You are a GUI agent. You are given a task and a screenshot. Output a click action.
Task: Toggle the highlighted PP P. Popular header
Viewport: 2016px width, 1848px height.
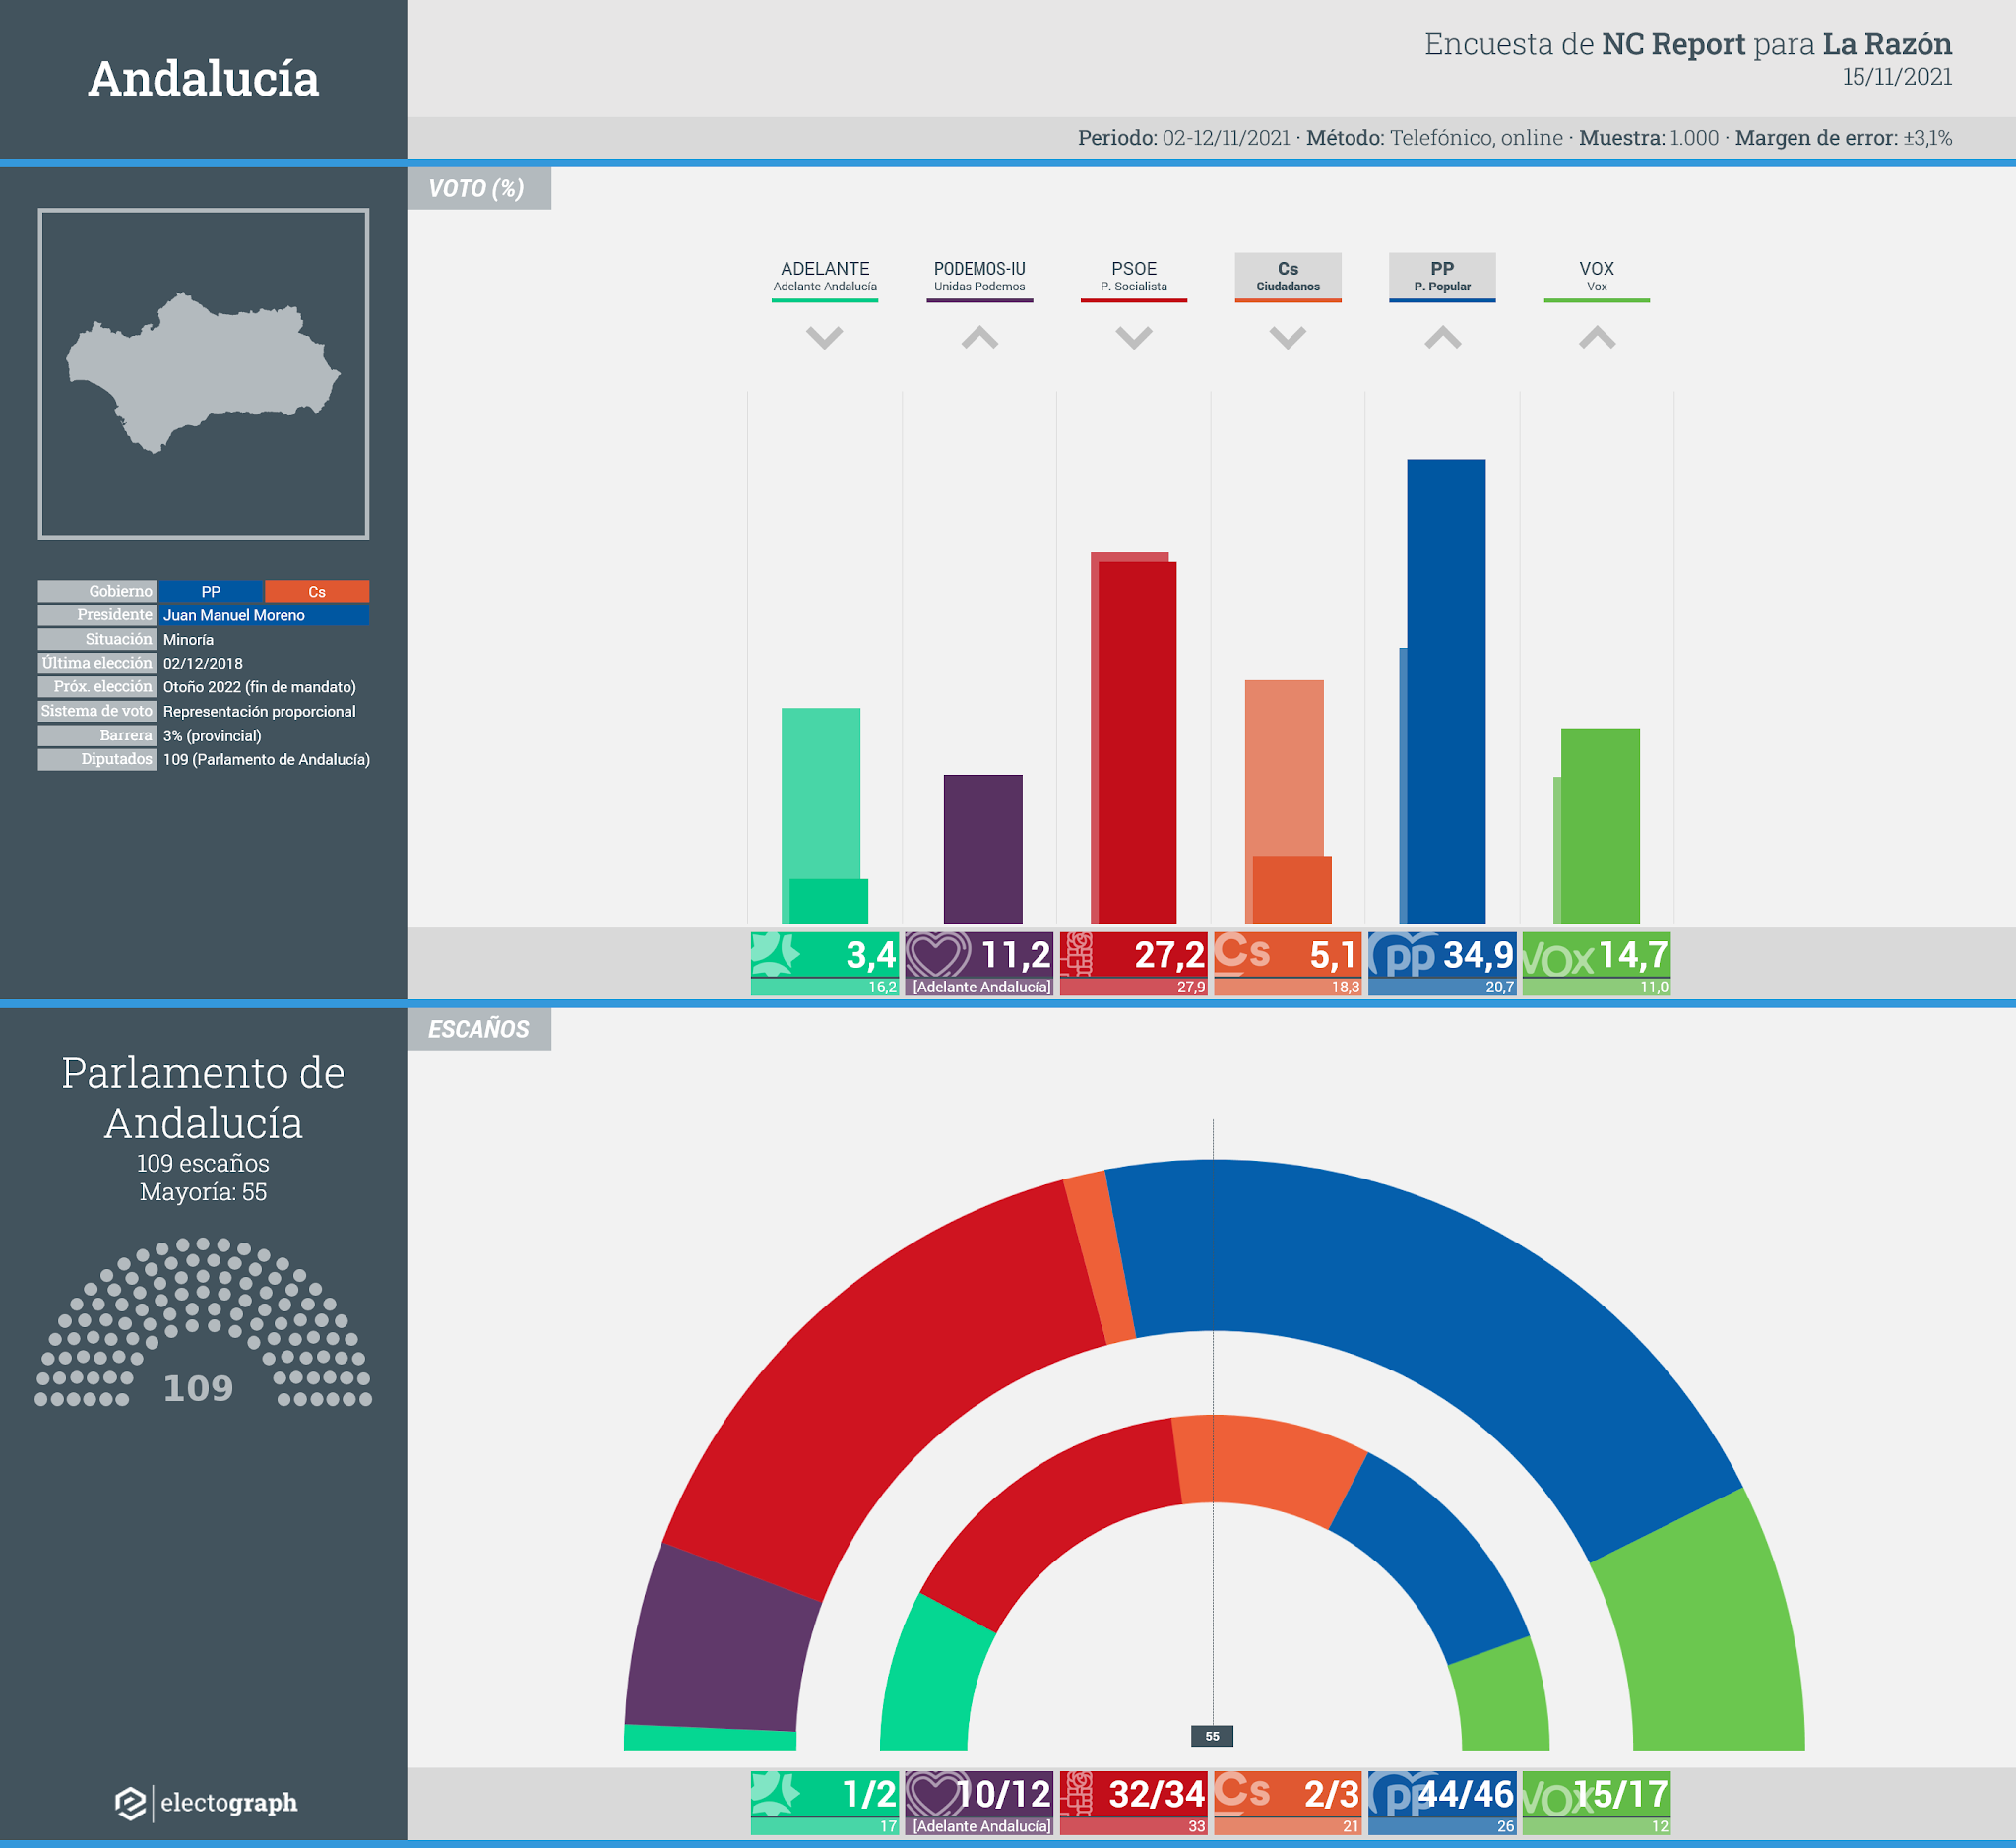(1442, 276)
